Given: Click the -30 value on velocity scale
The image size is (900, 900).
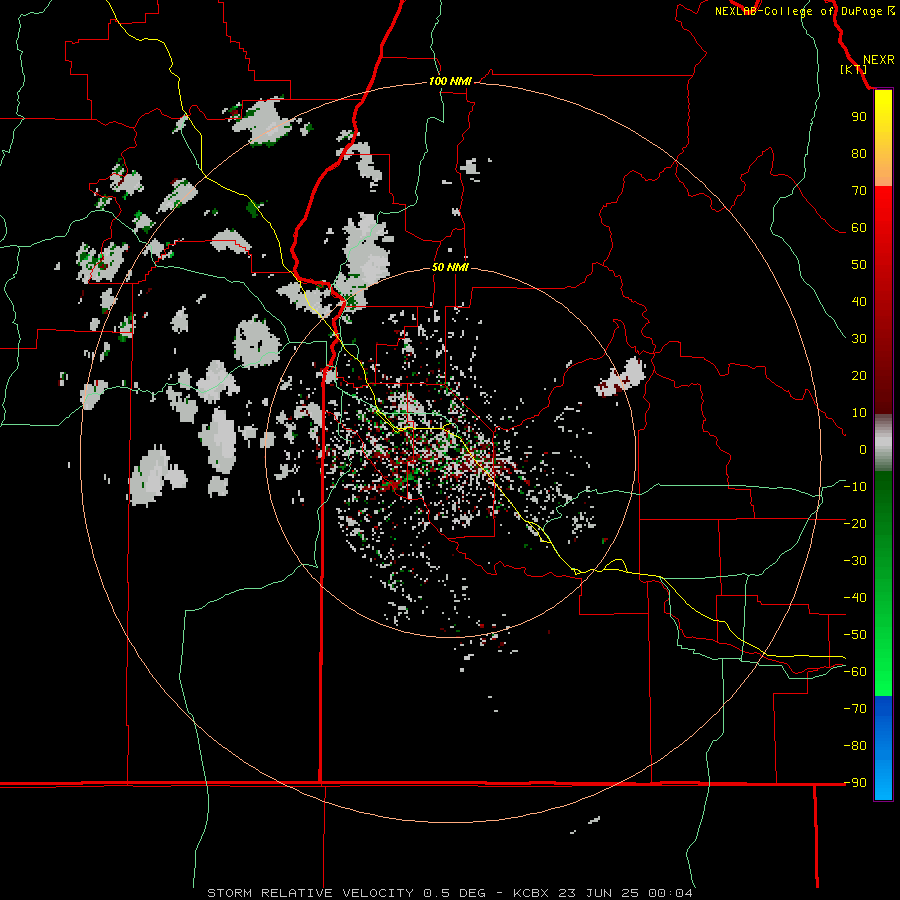Looking at the screenshot, I should [855, 561].
